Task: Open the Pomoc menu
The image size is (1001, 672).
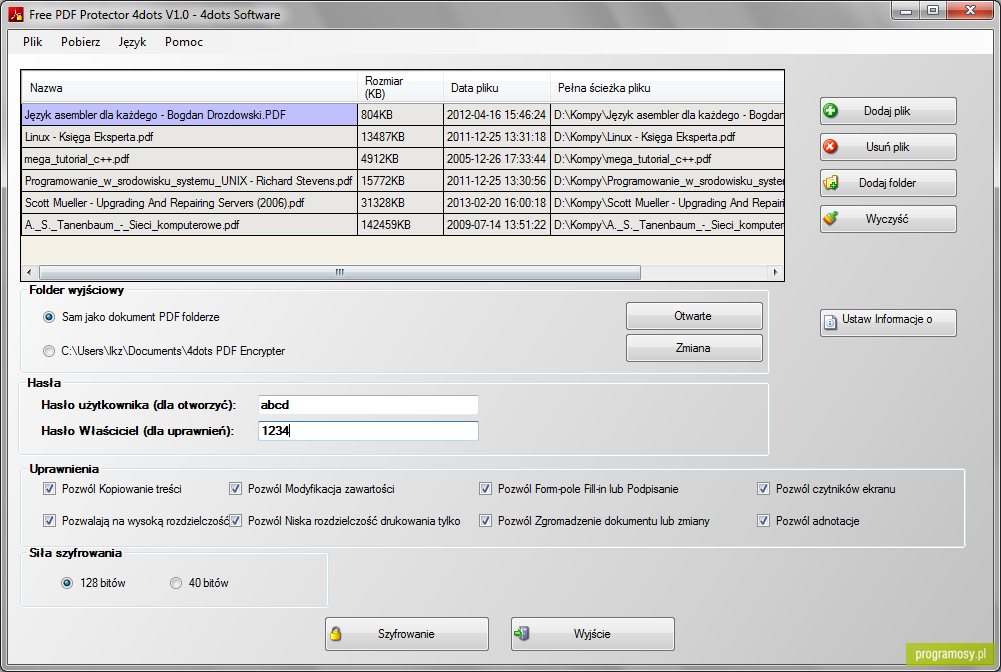Action: 184,41
